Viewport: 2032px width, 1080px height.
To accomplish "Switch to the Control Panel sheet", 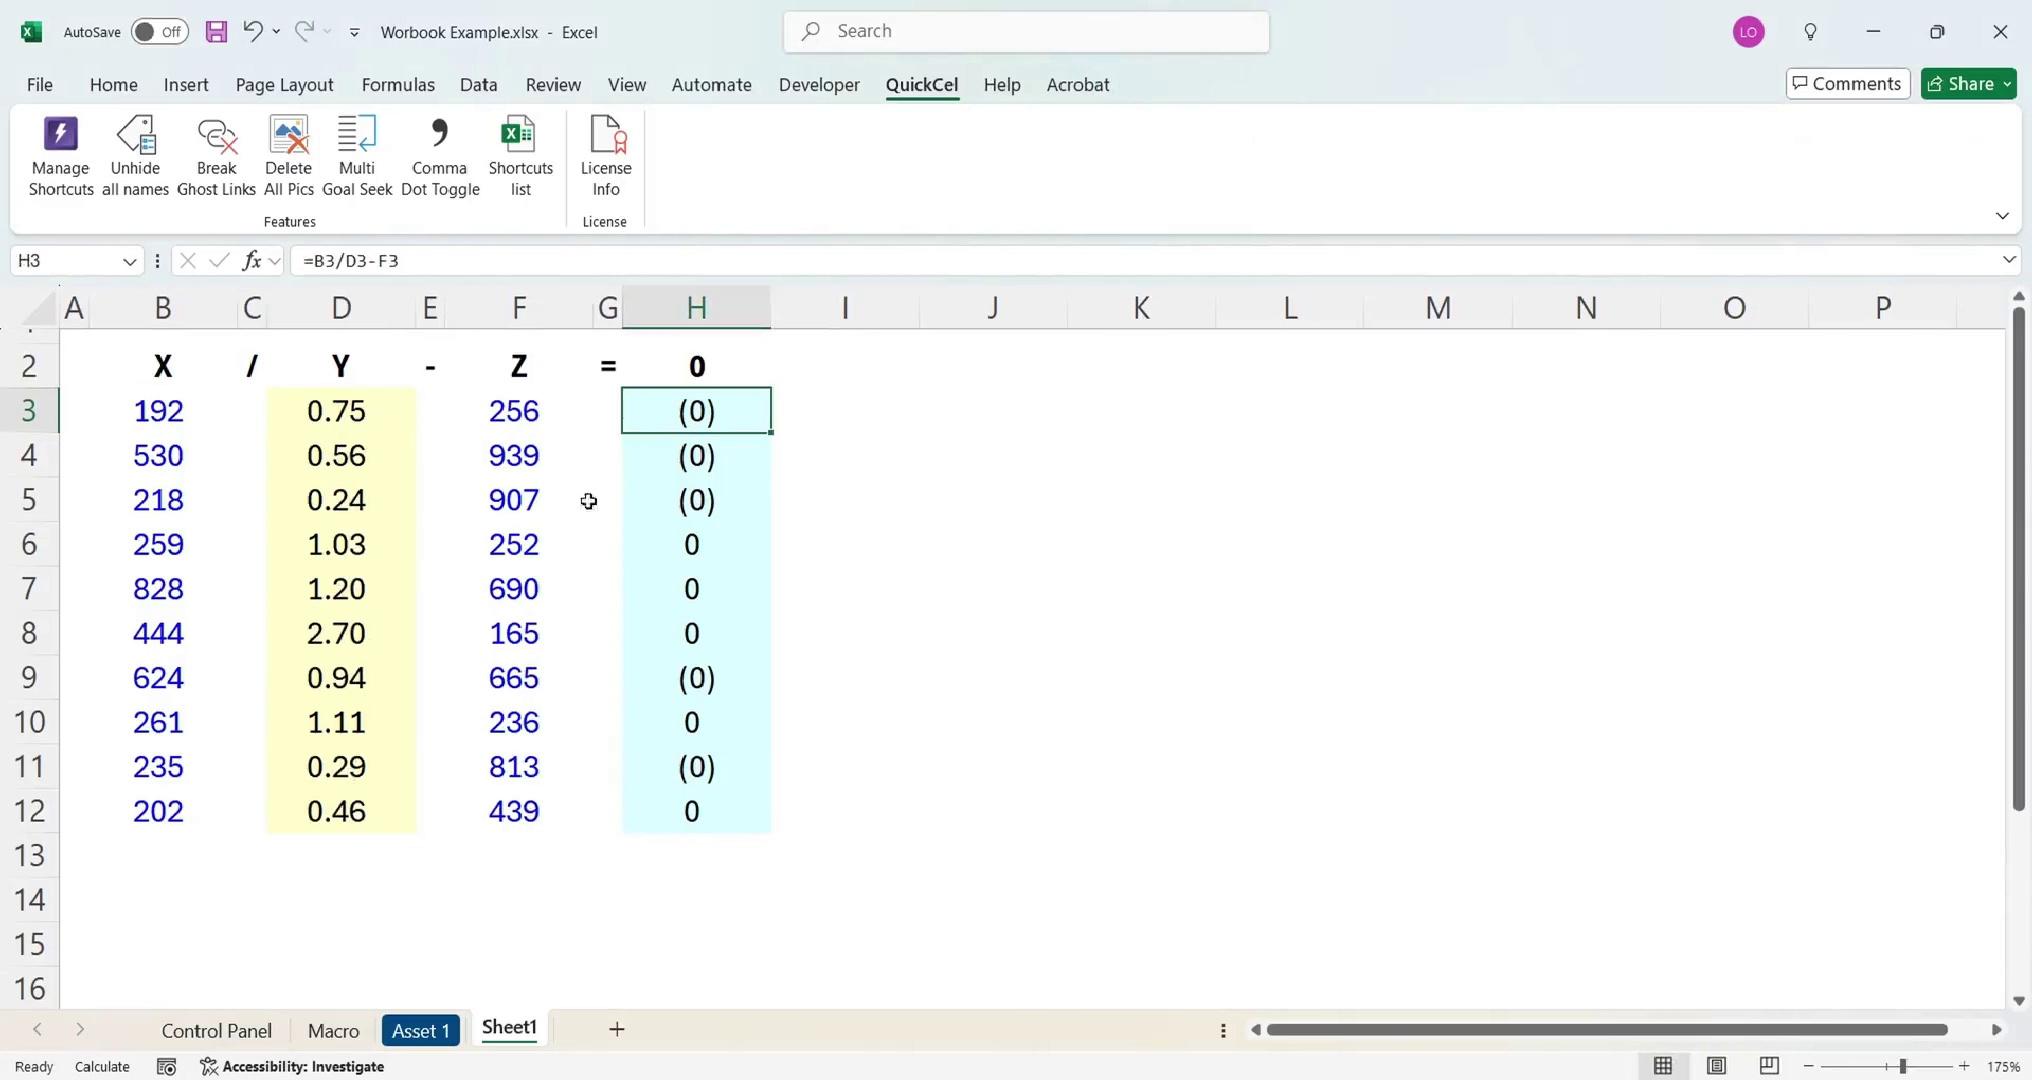I will pyautogui.click(x=216, y=1029).
